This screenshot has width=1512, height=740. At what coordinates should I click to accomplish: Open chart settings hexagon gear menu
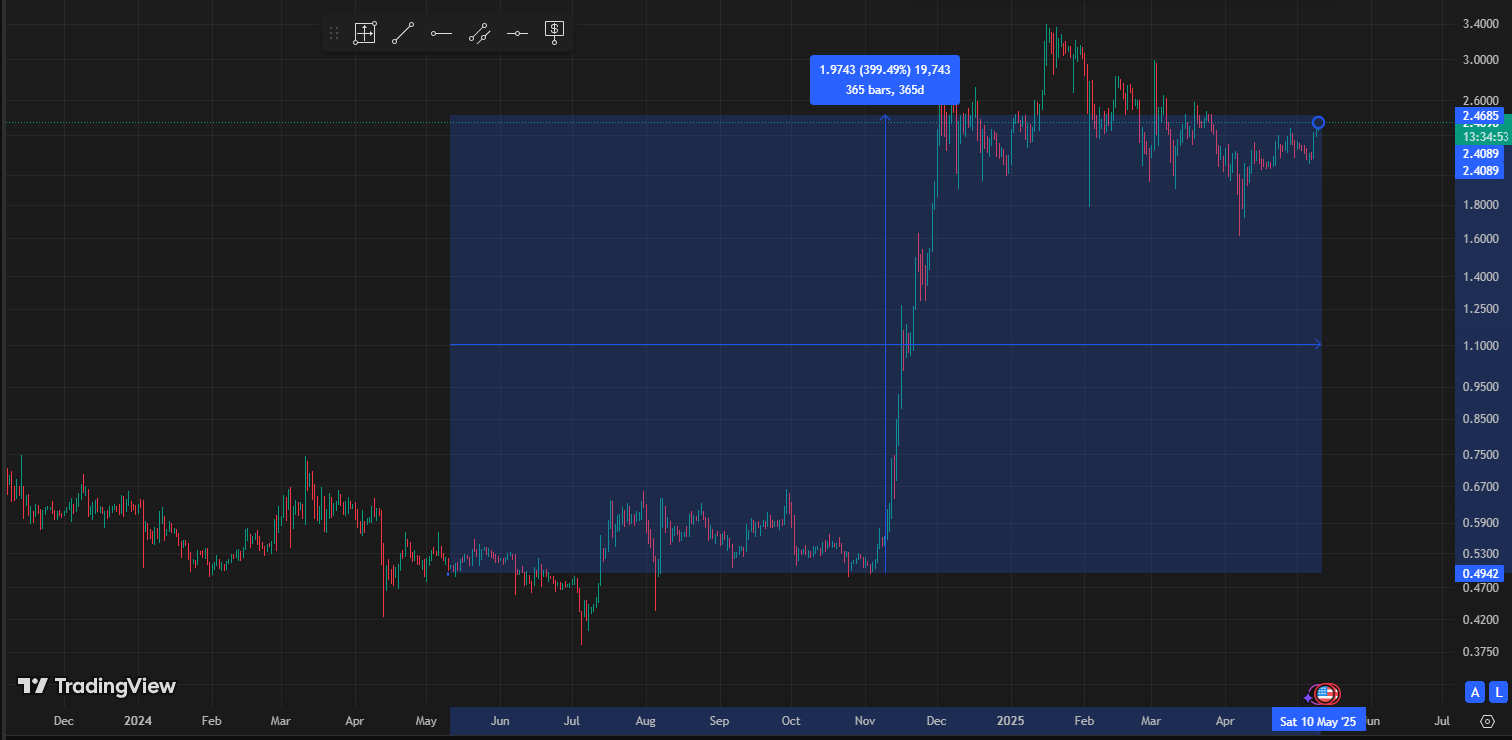point(1487,721)
